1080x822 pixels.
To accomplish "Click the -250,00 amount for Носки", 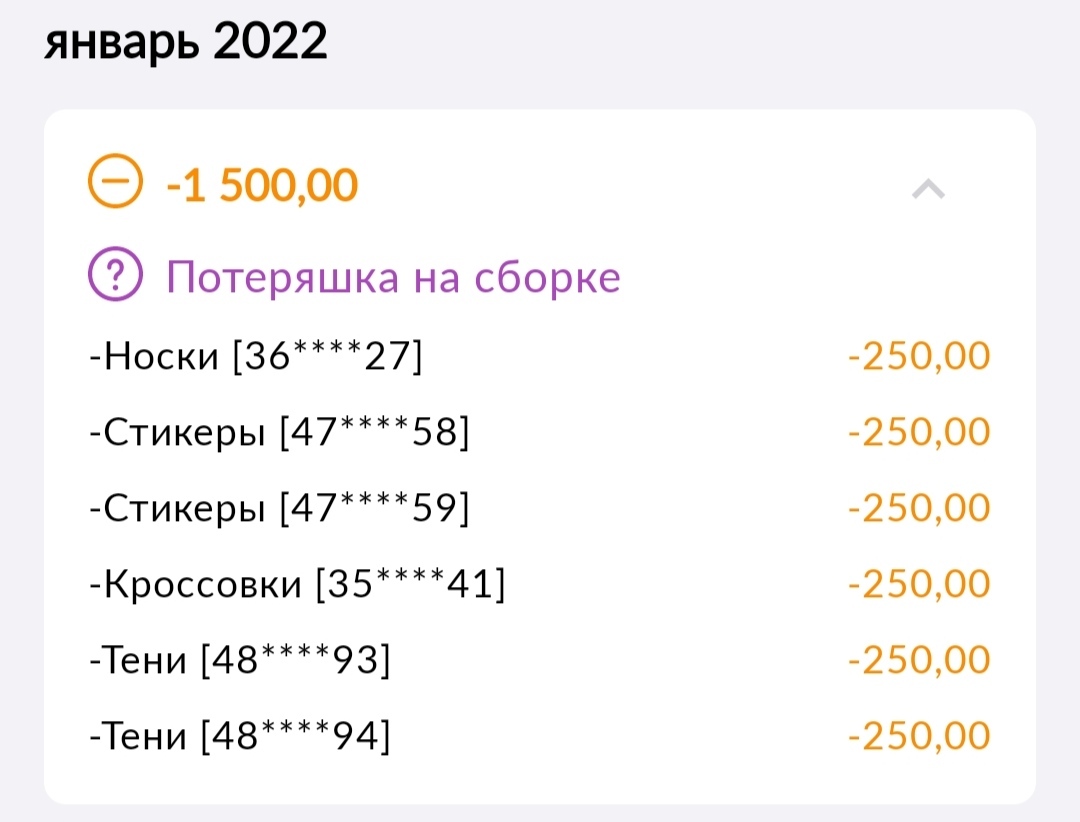I will tap(918, 357).
